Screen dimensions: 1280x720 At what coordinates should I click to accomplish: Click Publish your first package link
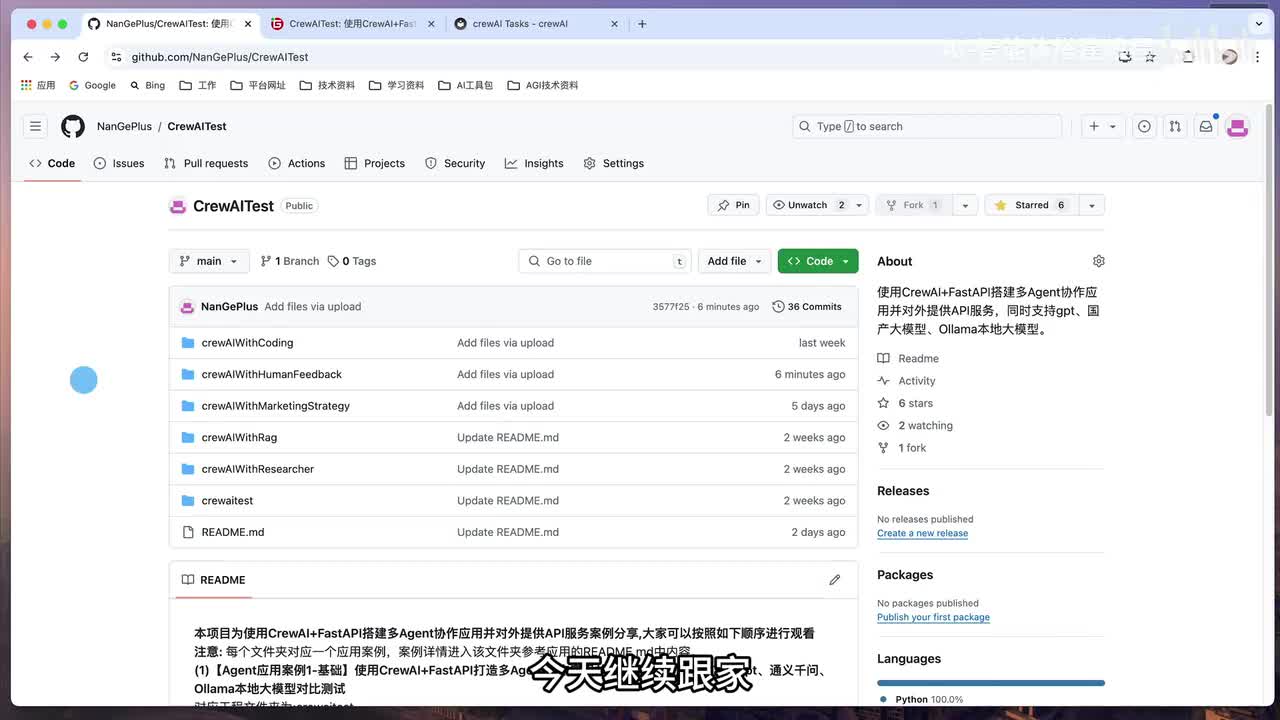pos(933,617)
